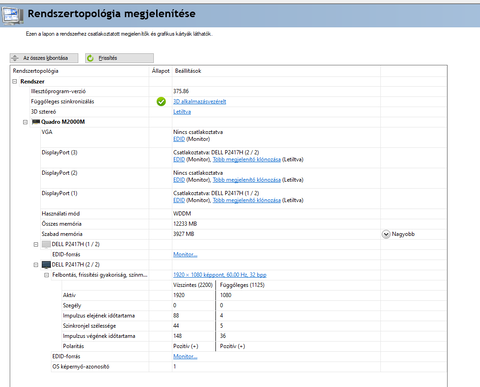The image size is (480, 387).
Task: Open the Letiltva 3D stereo link
Action: pos(182,112)
